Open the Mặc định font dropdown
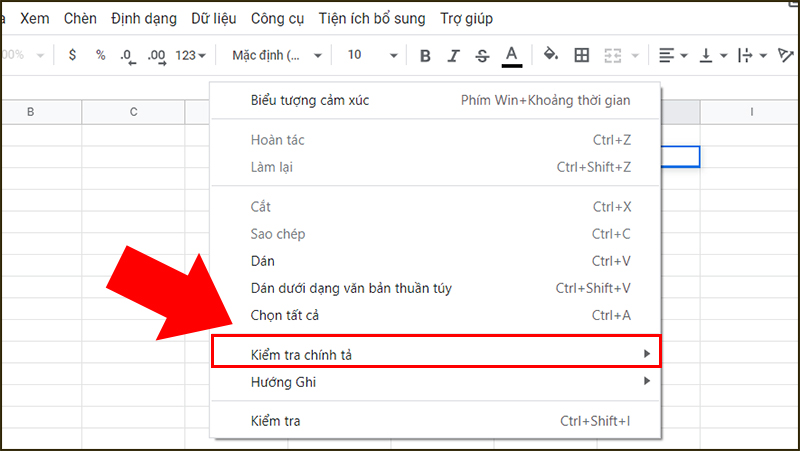The width and height of the screenshot is (800, 451). click(x=277, y=55)
